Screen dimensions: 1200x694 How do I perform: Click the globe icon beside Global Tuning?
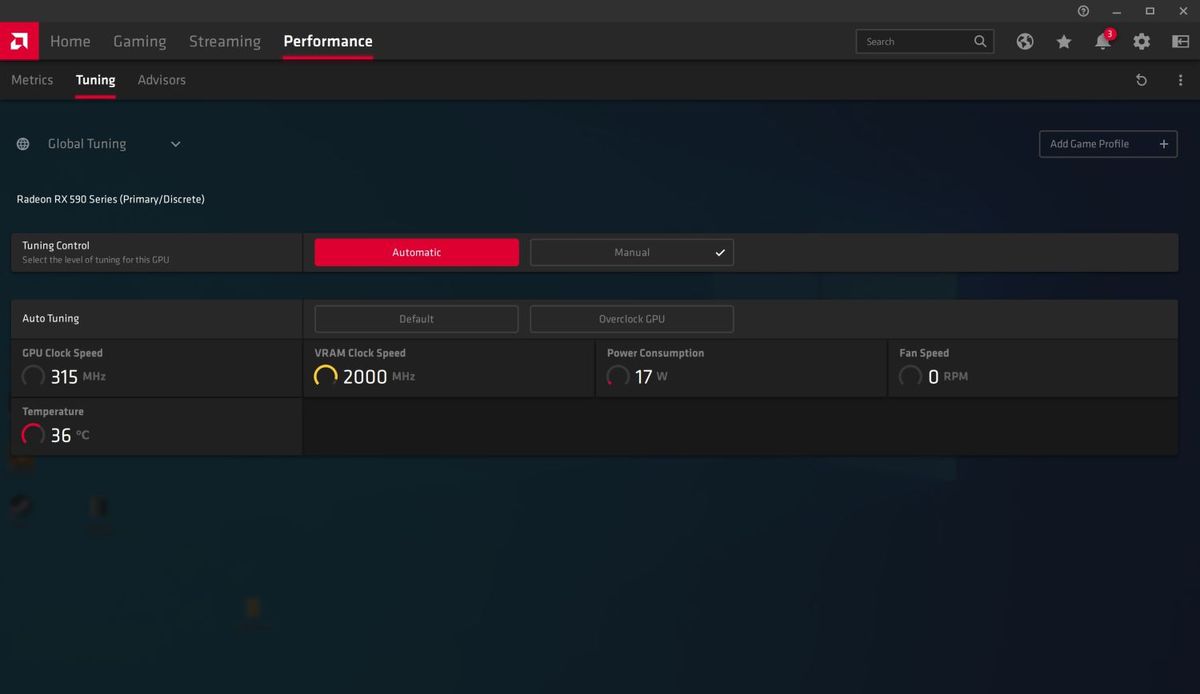pos(22,143)
